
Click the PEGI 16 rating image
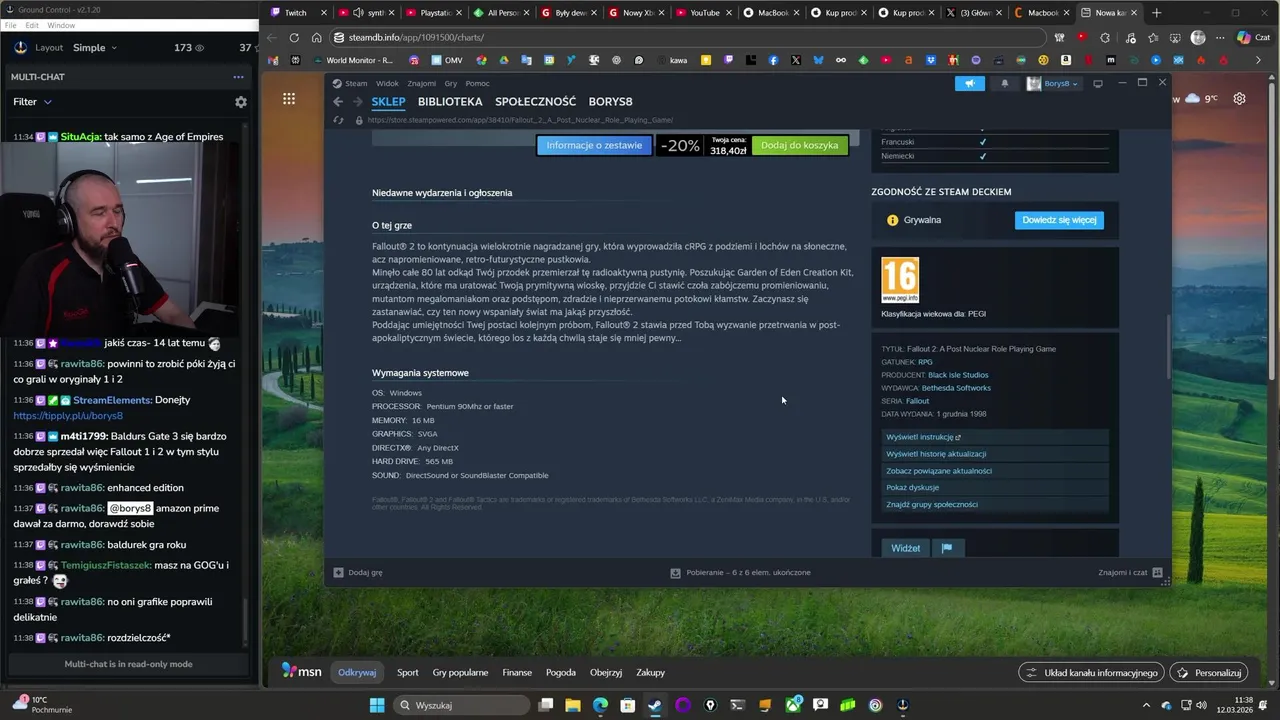900,280
